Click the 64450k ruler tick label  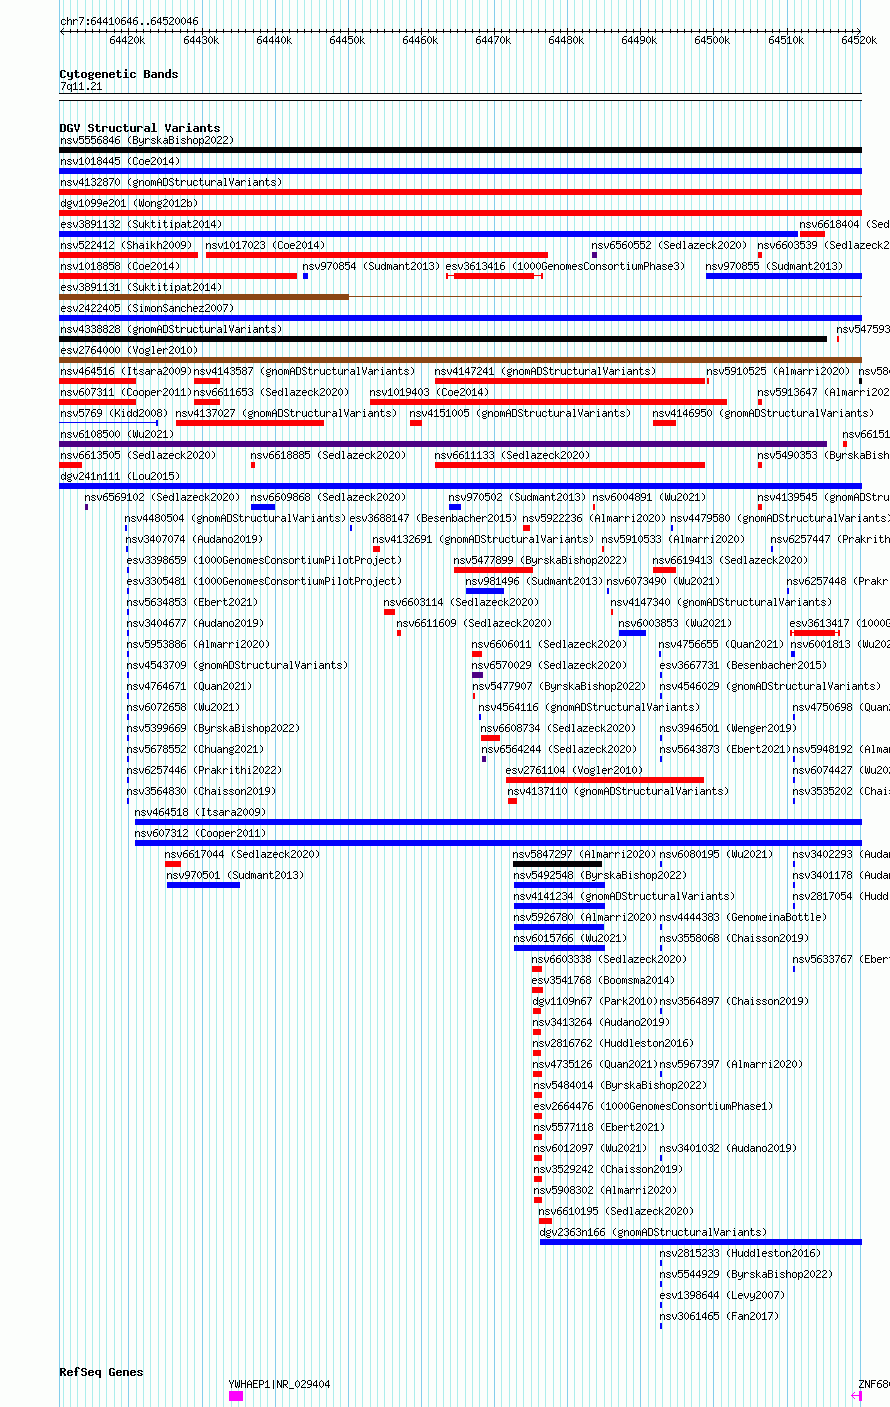[x=347, y=40]
